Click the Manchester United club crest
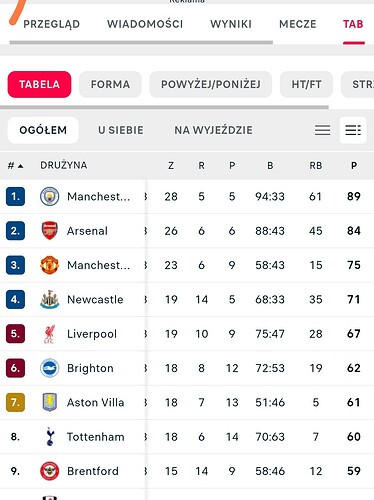This screenshot has width=374, height=500. pos(49,265)
